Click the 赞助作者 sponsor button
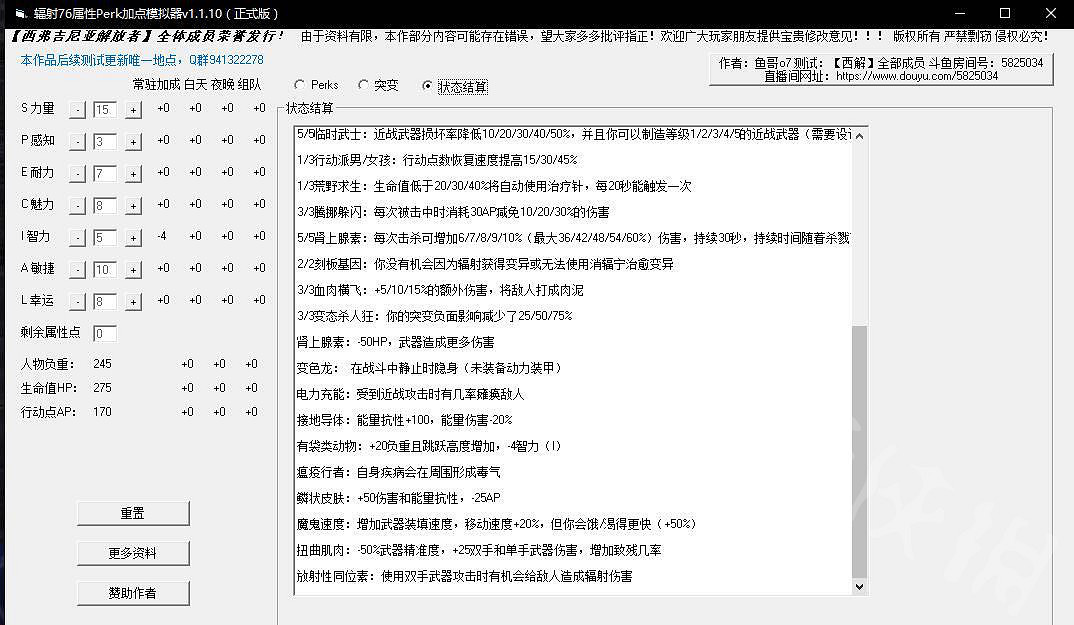 (133, 593)
